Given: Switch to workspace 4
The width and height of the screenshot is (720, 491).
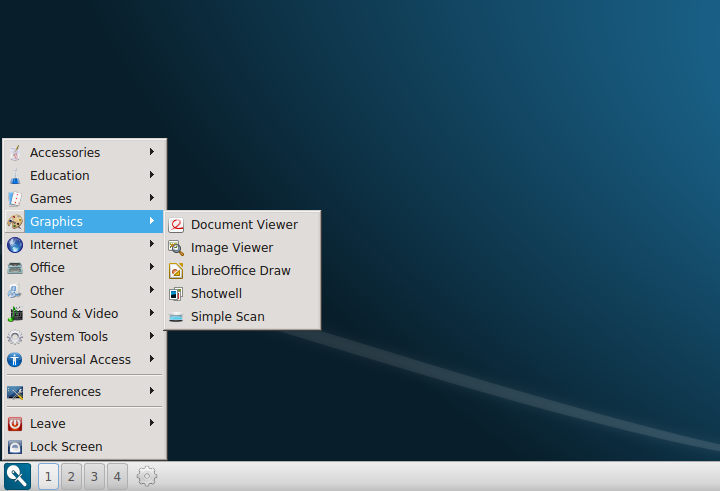Looking at the screenshot, I should coord(117,476).
